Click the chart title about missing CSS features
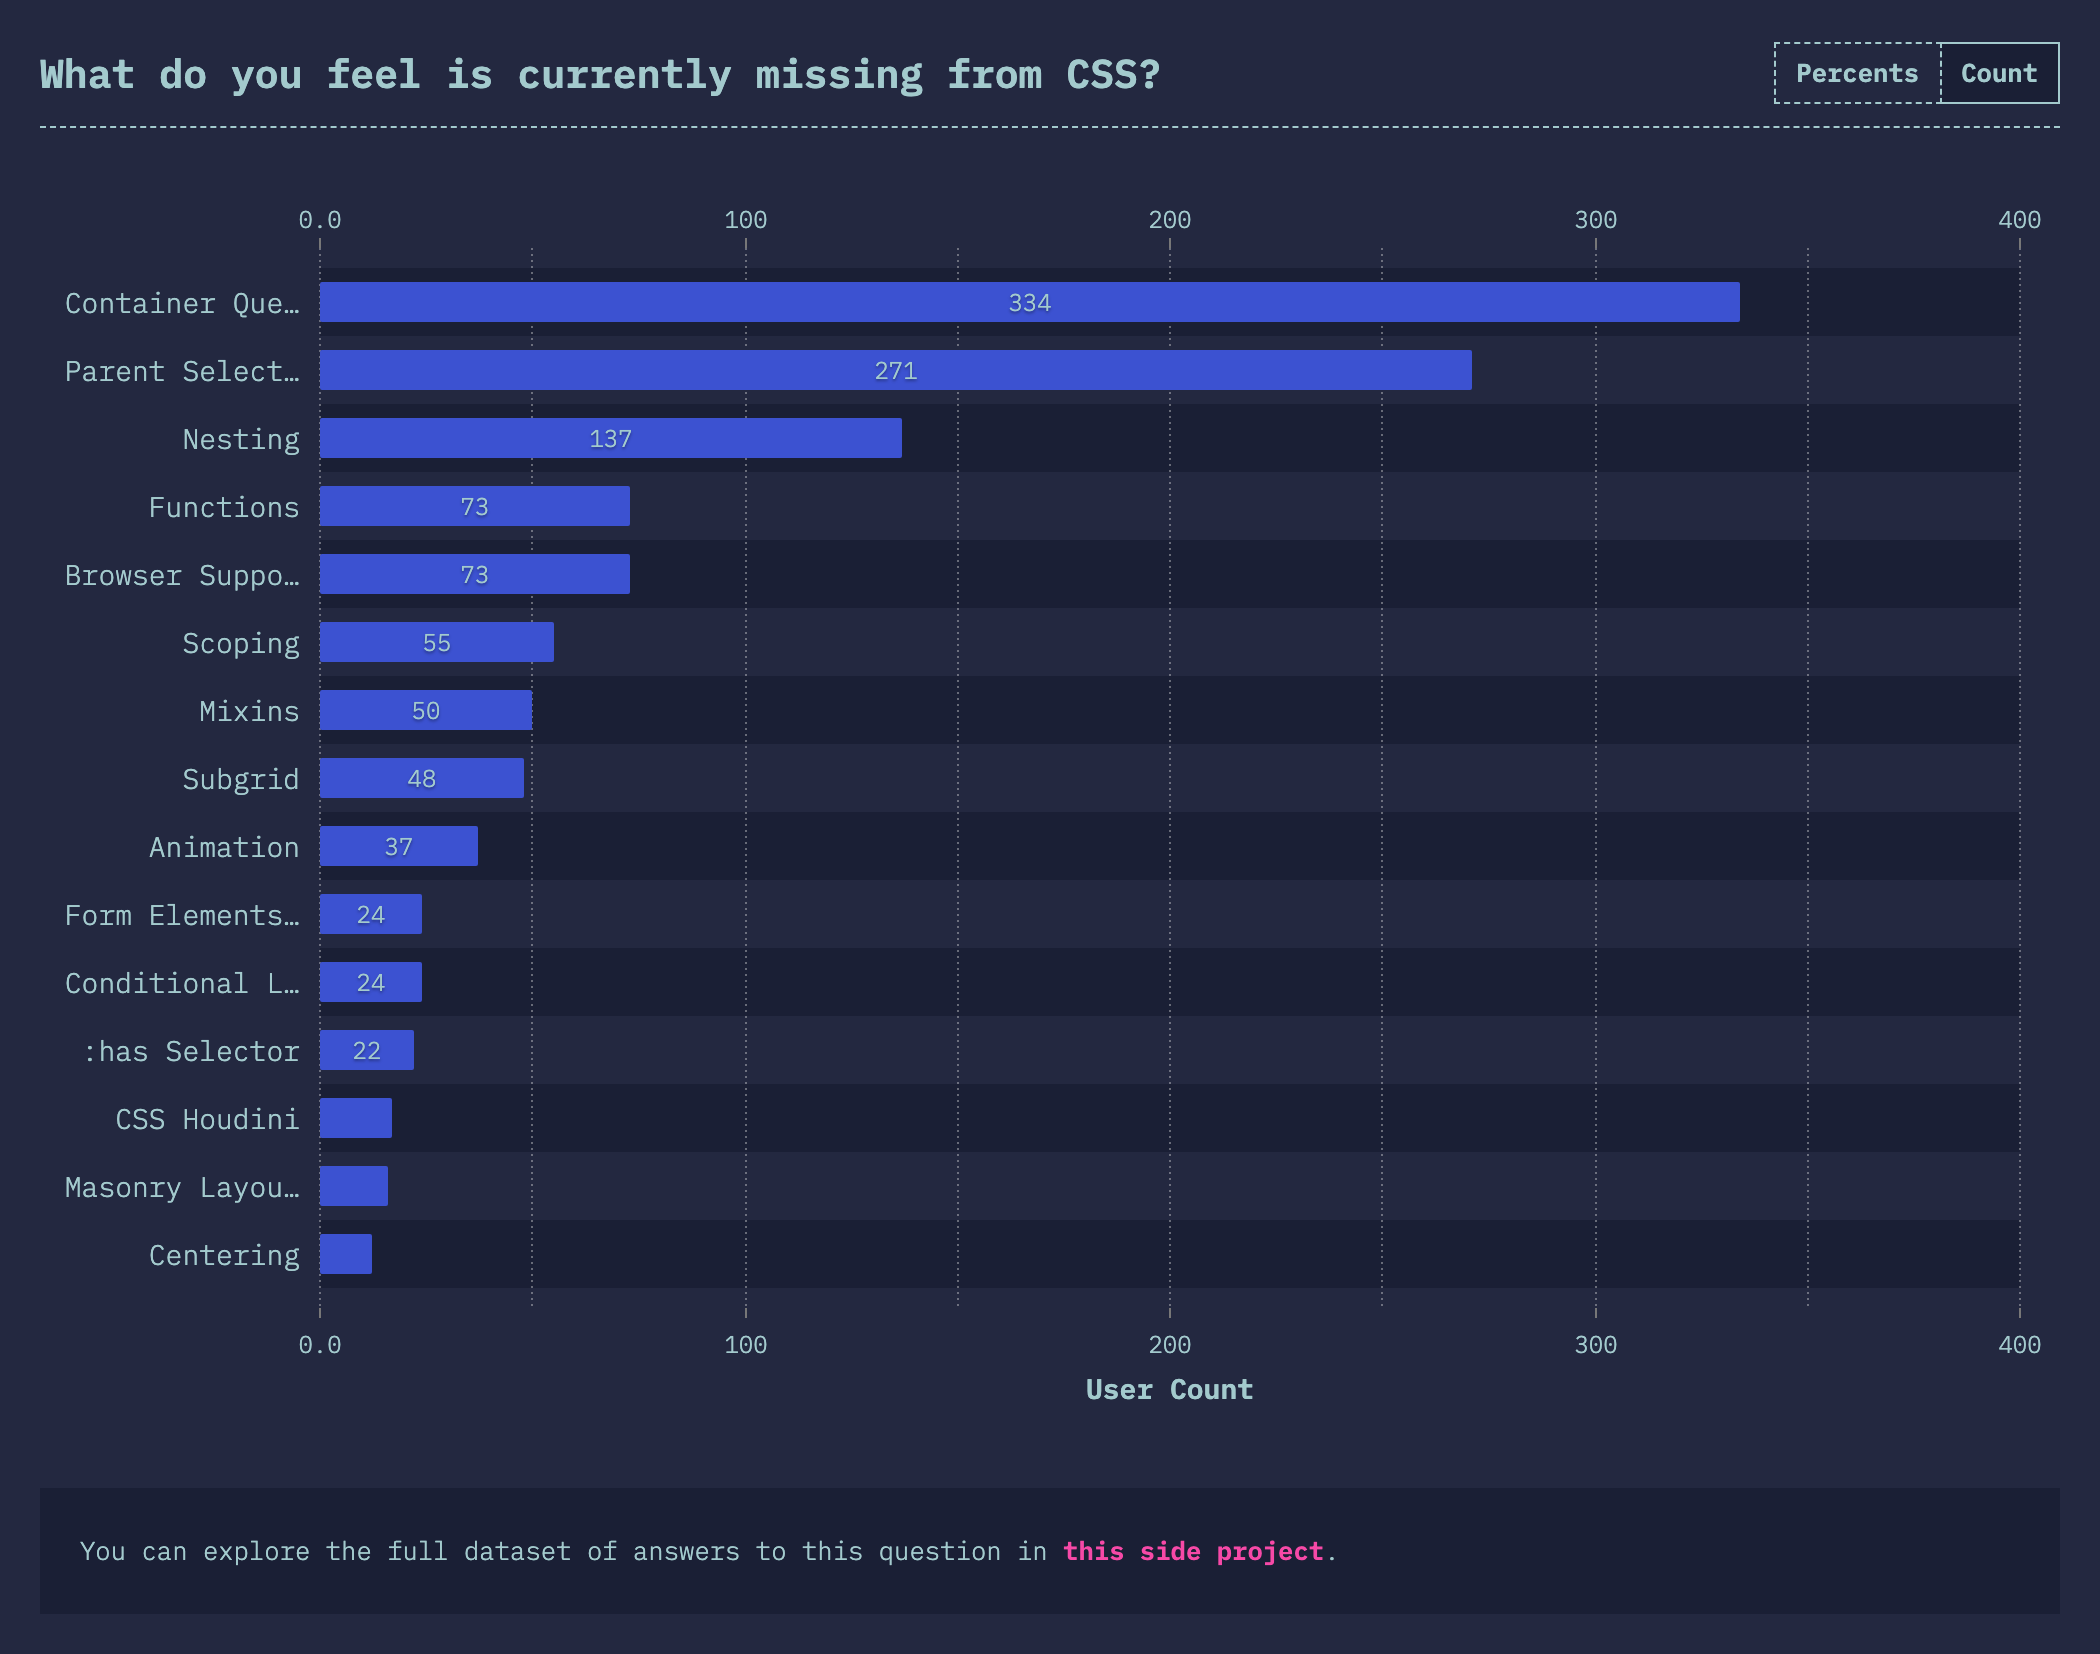Screen dimensions: 2100x1654 click(x=598, y=72)
